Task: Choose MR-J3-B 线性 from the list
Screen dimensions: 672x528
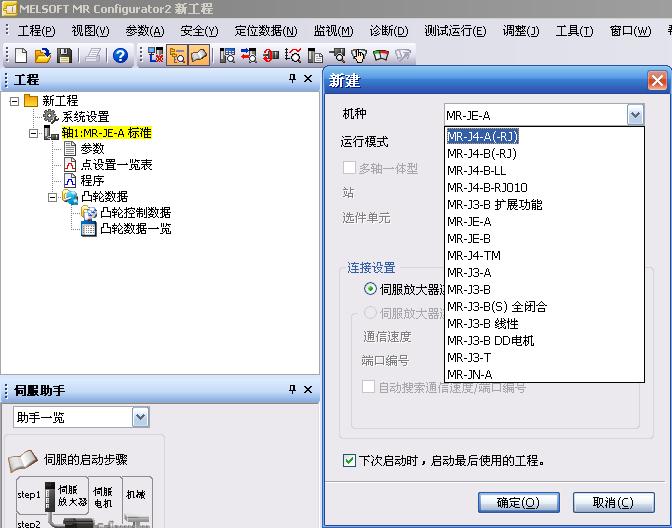Action: (544, 324)
